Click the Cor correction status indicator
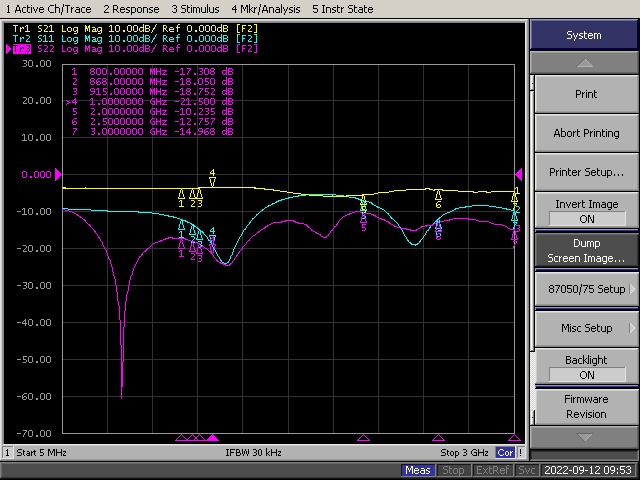Screen dimensions: 640x480 (x=505, y=453)
